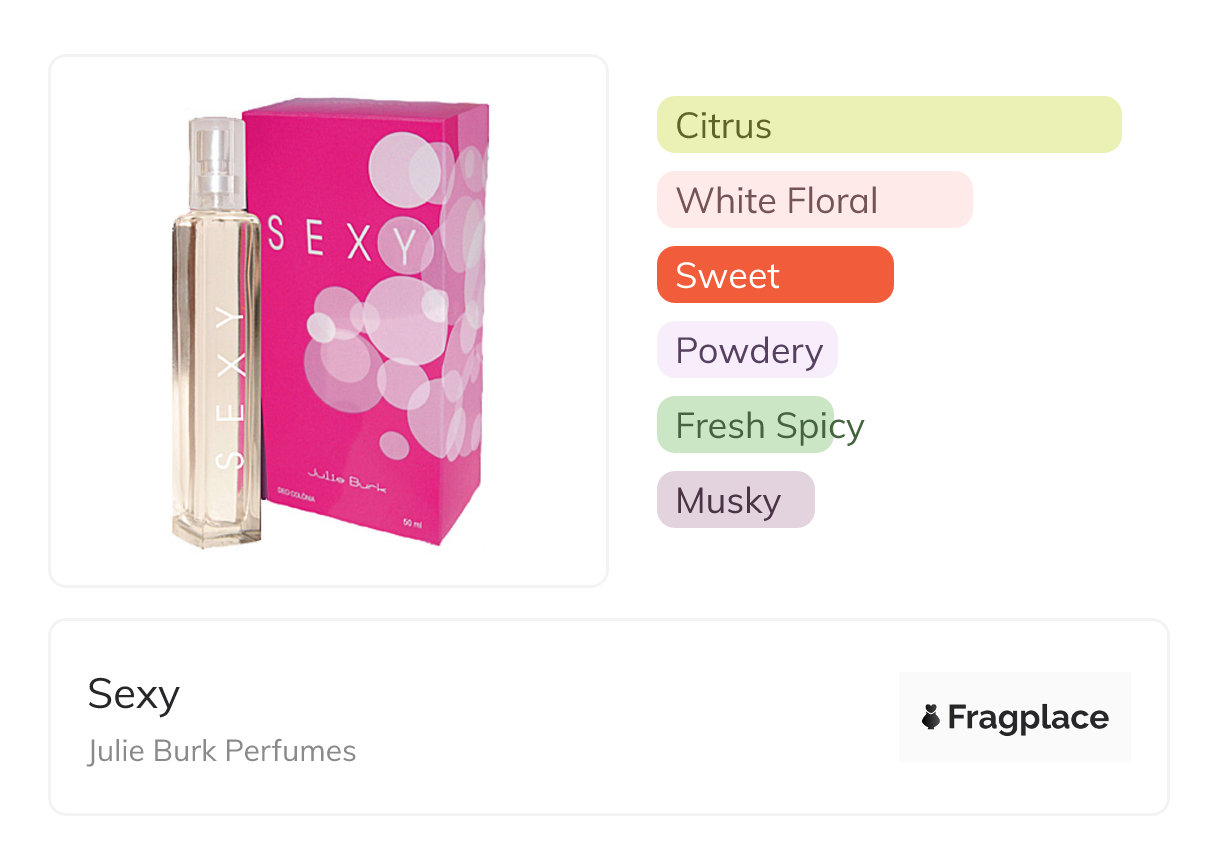Click the 50 ml label on the box
Viewport: 1218px width, 864px height.
coord(412,523)
